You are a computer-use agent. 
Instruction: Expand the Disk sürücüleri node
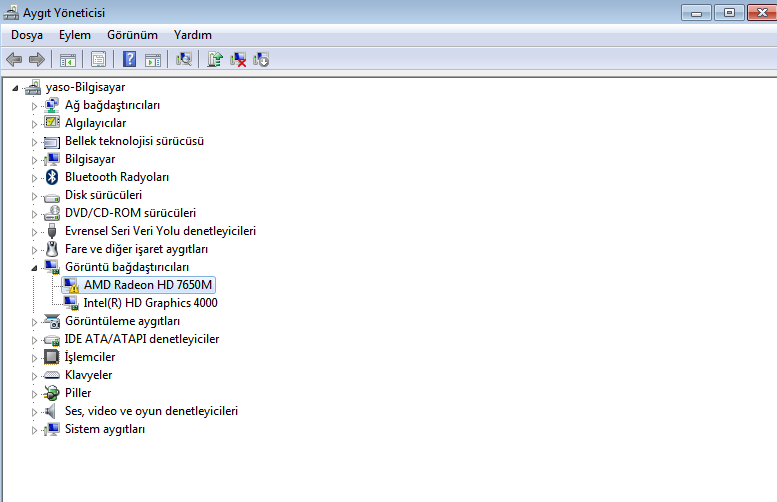coord(34,196)
